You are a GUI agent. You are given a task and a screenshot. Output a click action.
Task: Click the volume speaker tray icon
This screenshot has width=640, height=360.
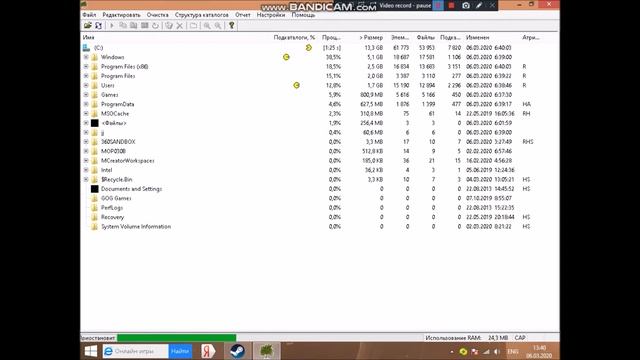[x=497, y=351]
